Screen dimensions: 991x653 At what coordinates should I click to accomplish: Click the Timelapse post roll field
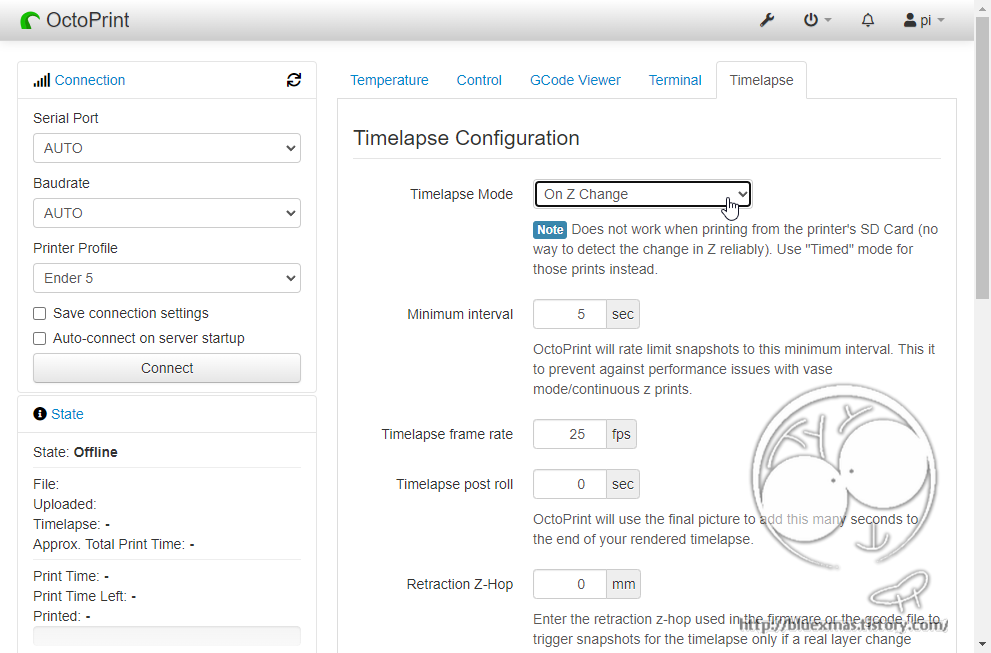[x=569, y=484]
